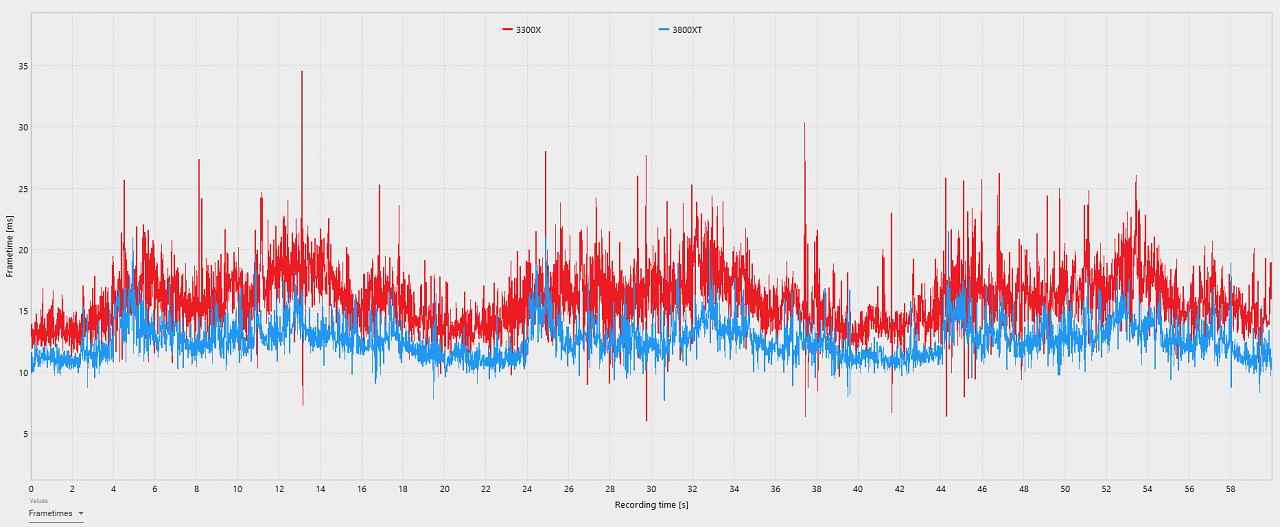Select the Frametime [ms] axis title

coord(10,246)
